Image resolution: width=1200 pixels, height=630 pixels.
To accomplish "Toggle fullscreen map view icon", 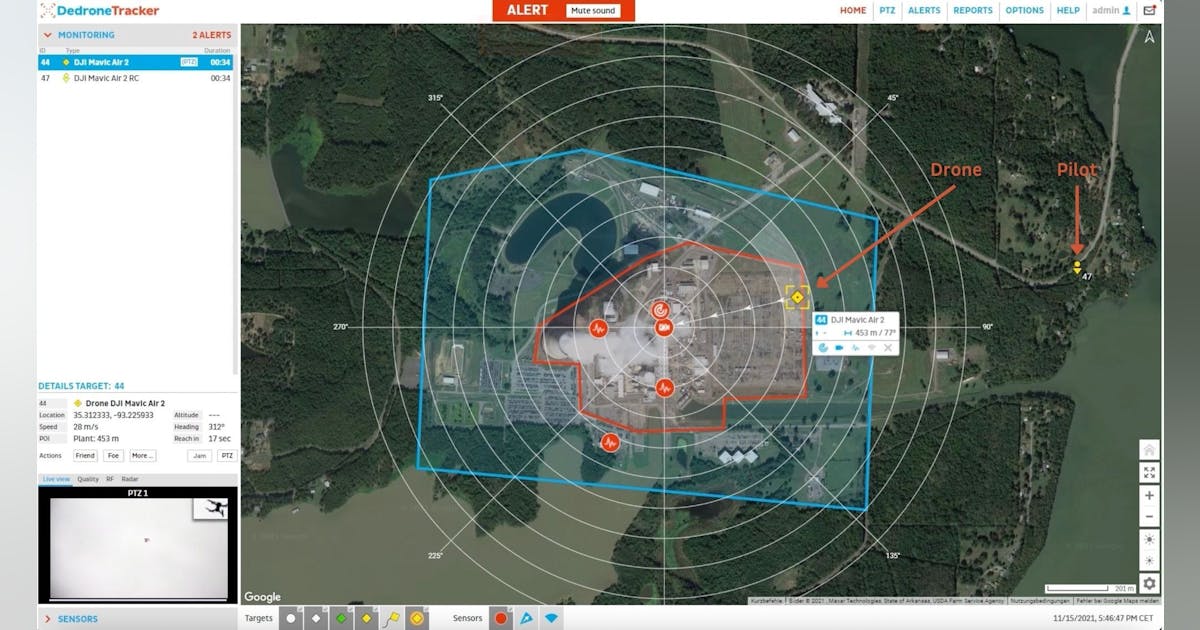I will coord(1150,473).
